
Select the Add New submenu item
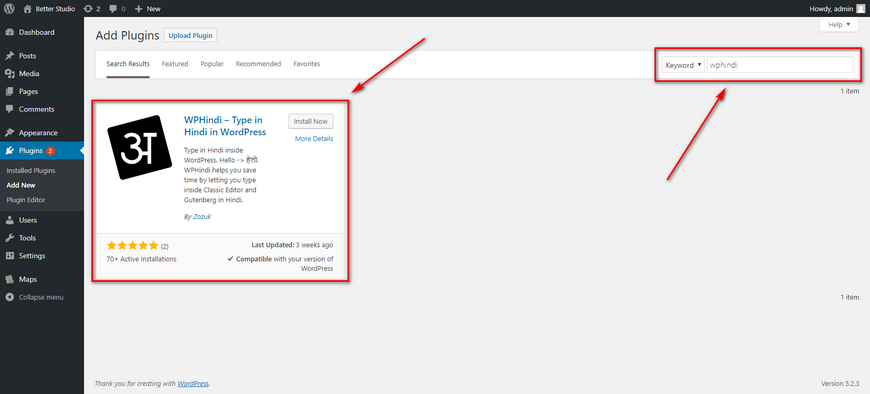pos(21,185)
